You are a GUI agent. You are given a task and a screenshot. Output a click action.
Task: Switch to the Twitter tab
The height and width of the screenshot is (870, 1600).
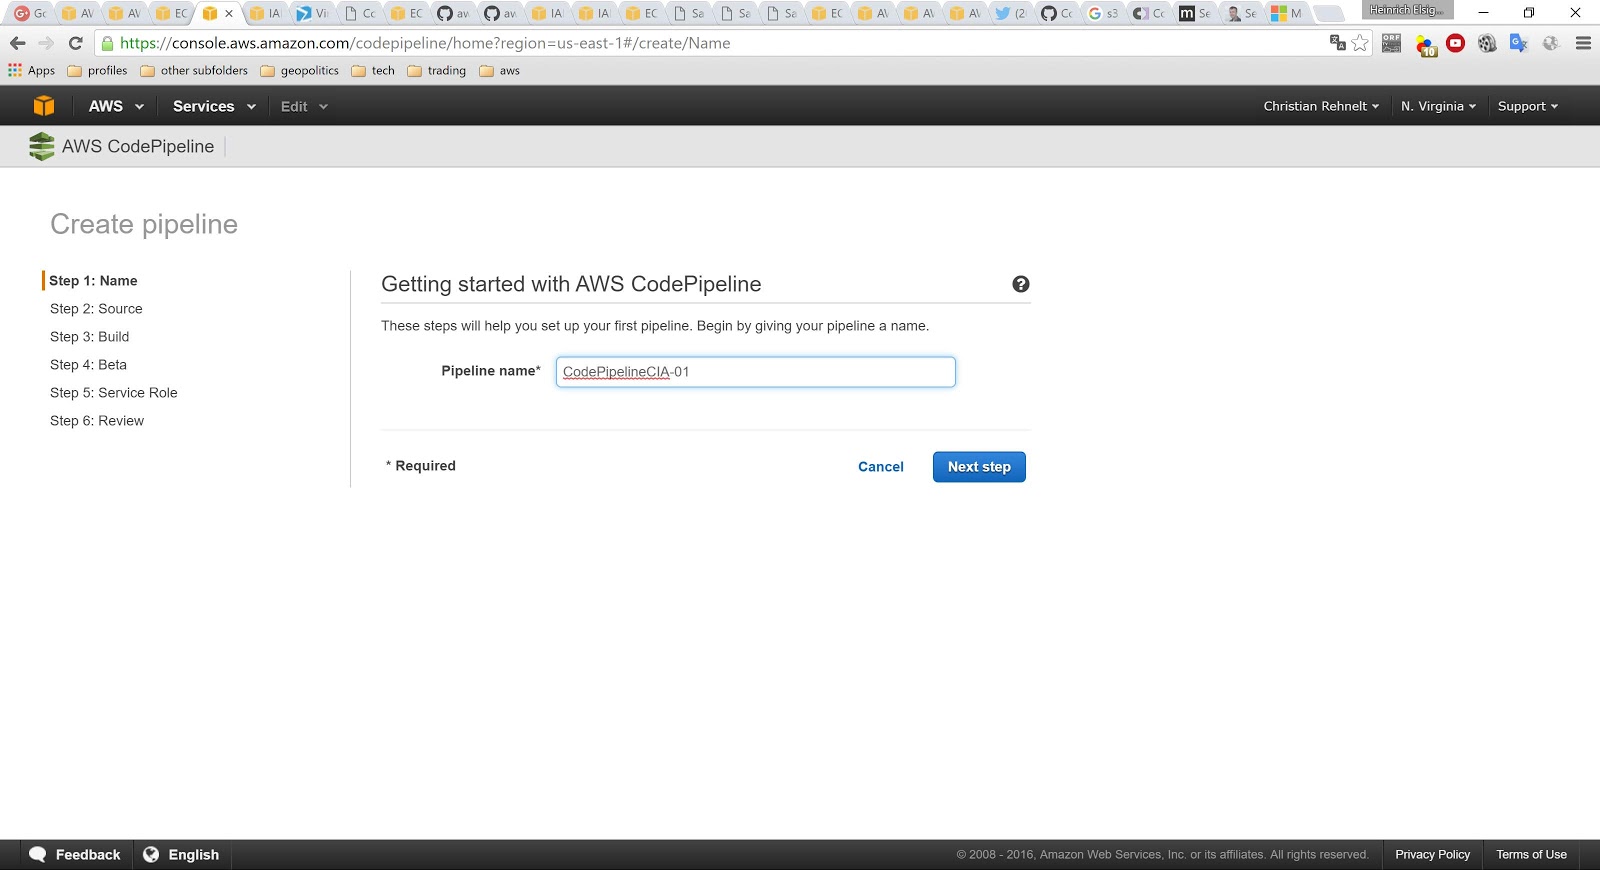1010,13
